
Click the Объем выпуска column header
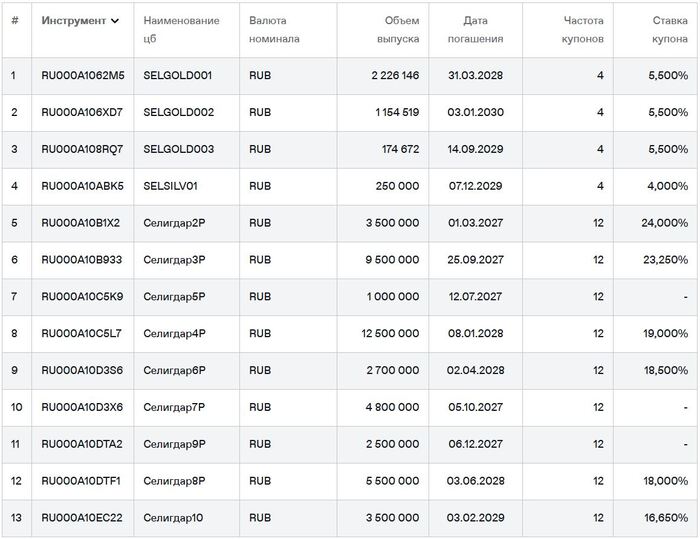(398, 29)
